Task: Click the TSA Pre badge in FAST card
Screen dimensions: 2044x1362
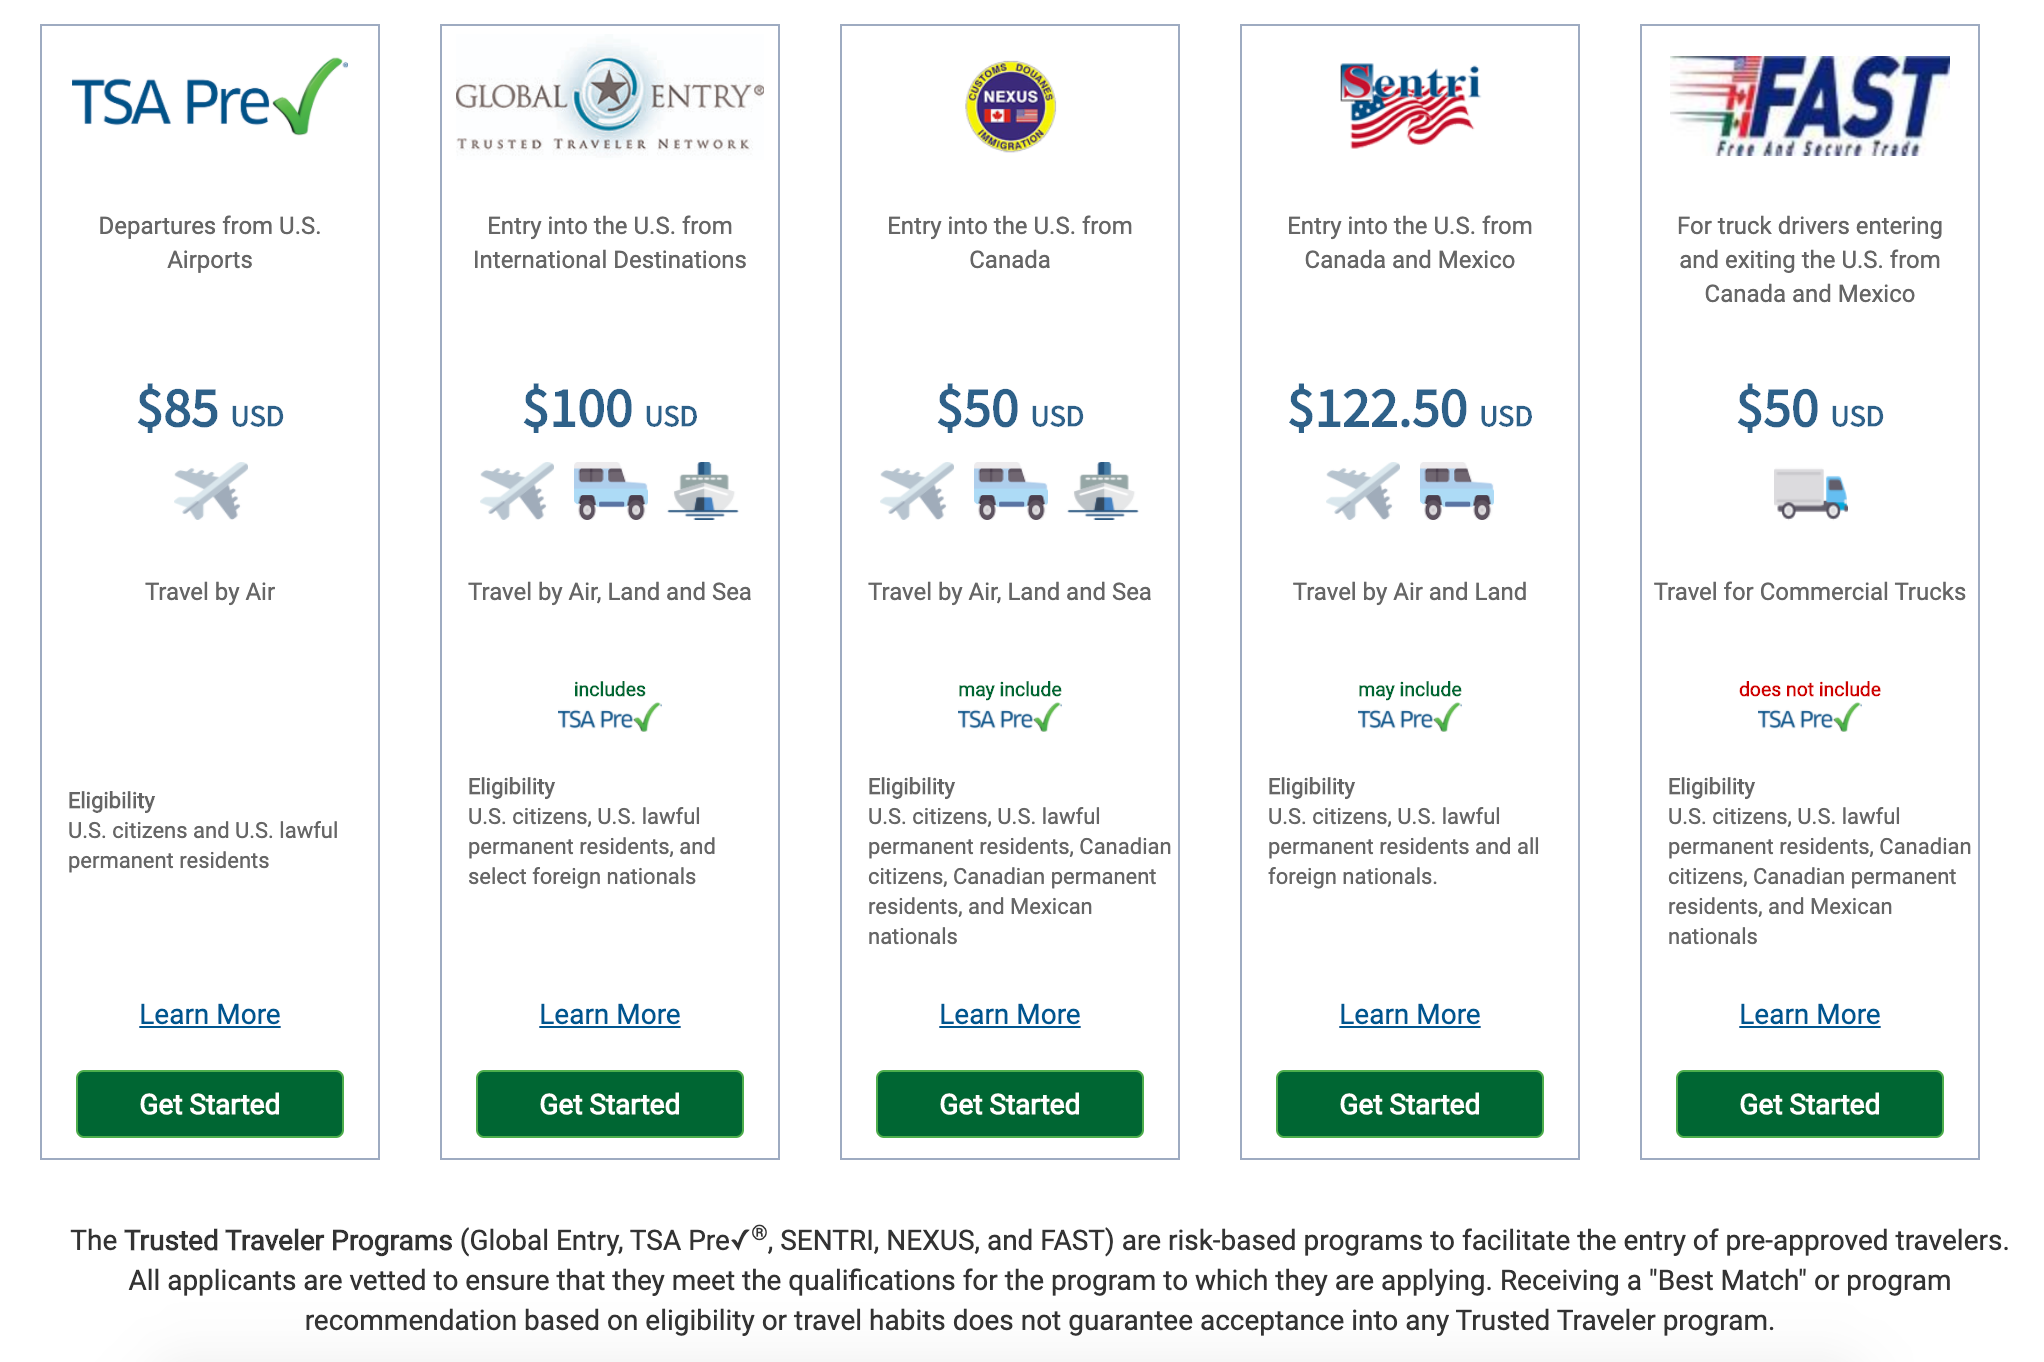Action: click(x=1809, y=718)
